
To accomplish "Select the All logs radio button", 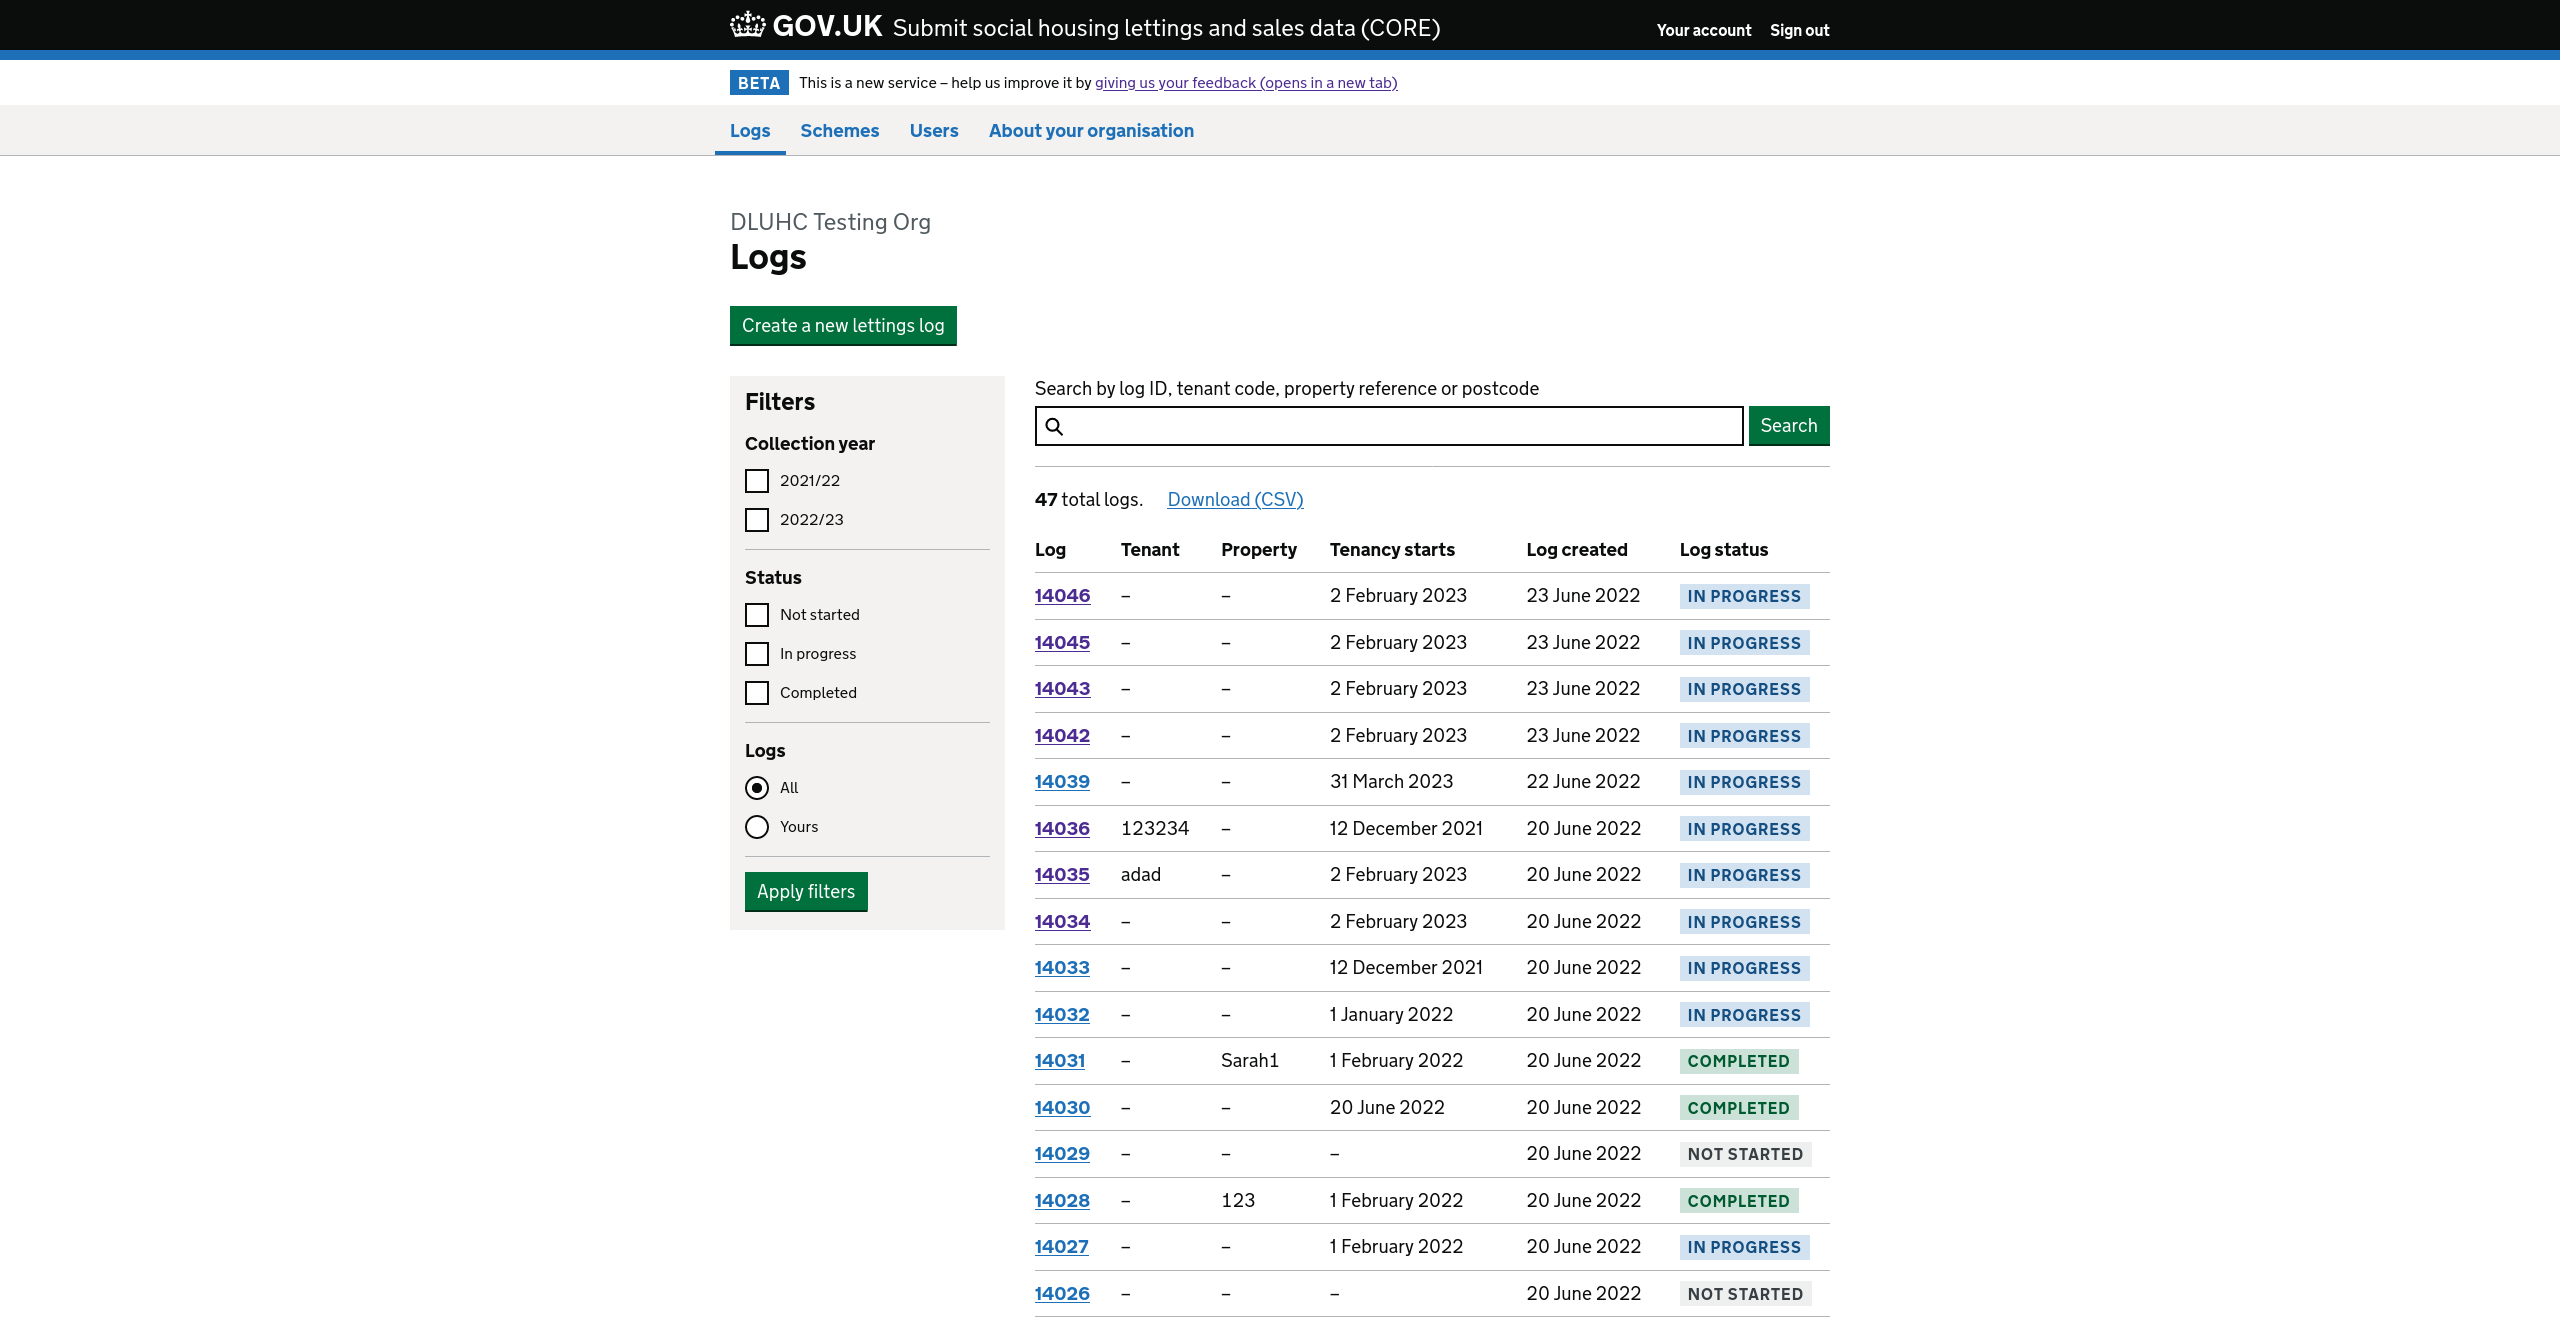I will click(x=757, y=788).
